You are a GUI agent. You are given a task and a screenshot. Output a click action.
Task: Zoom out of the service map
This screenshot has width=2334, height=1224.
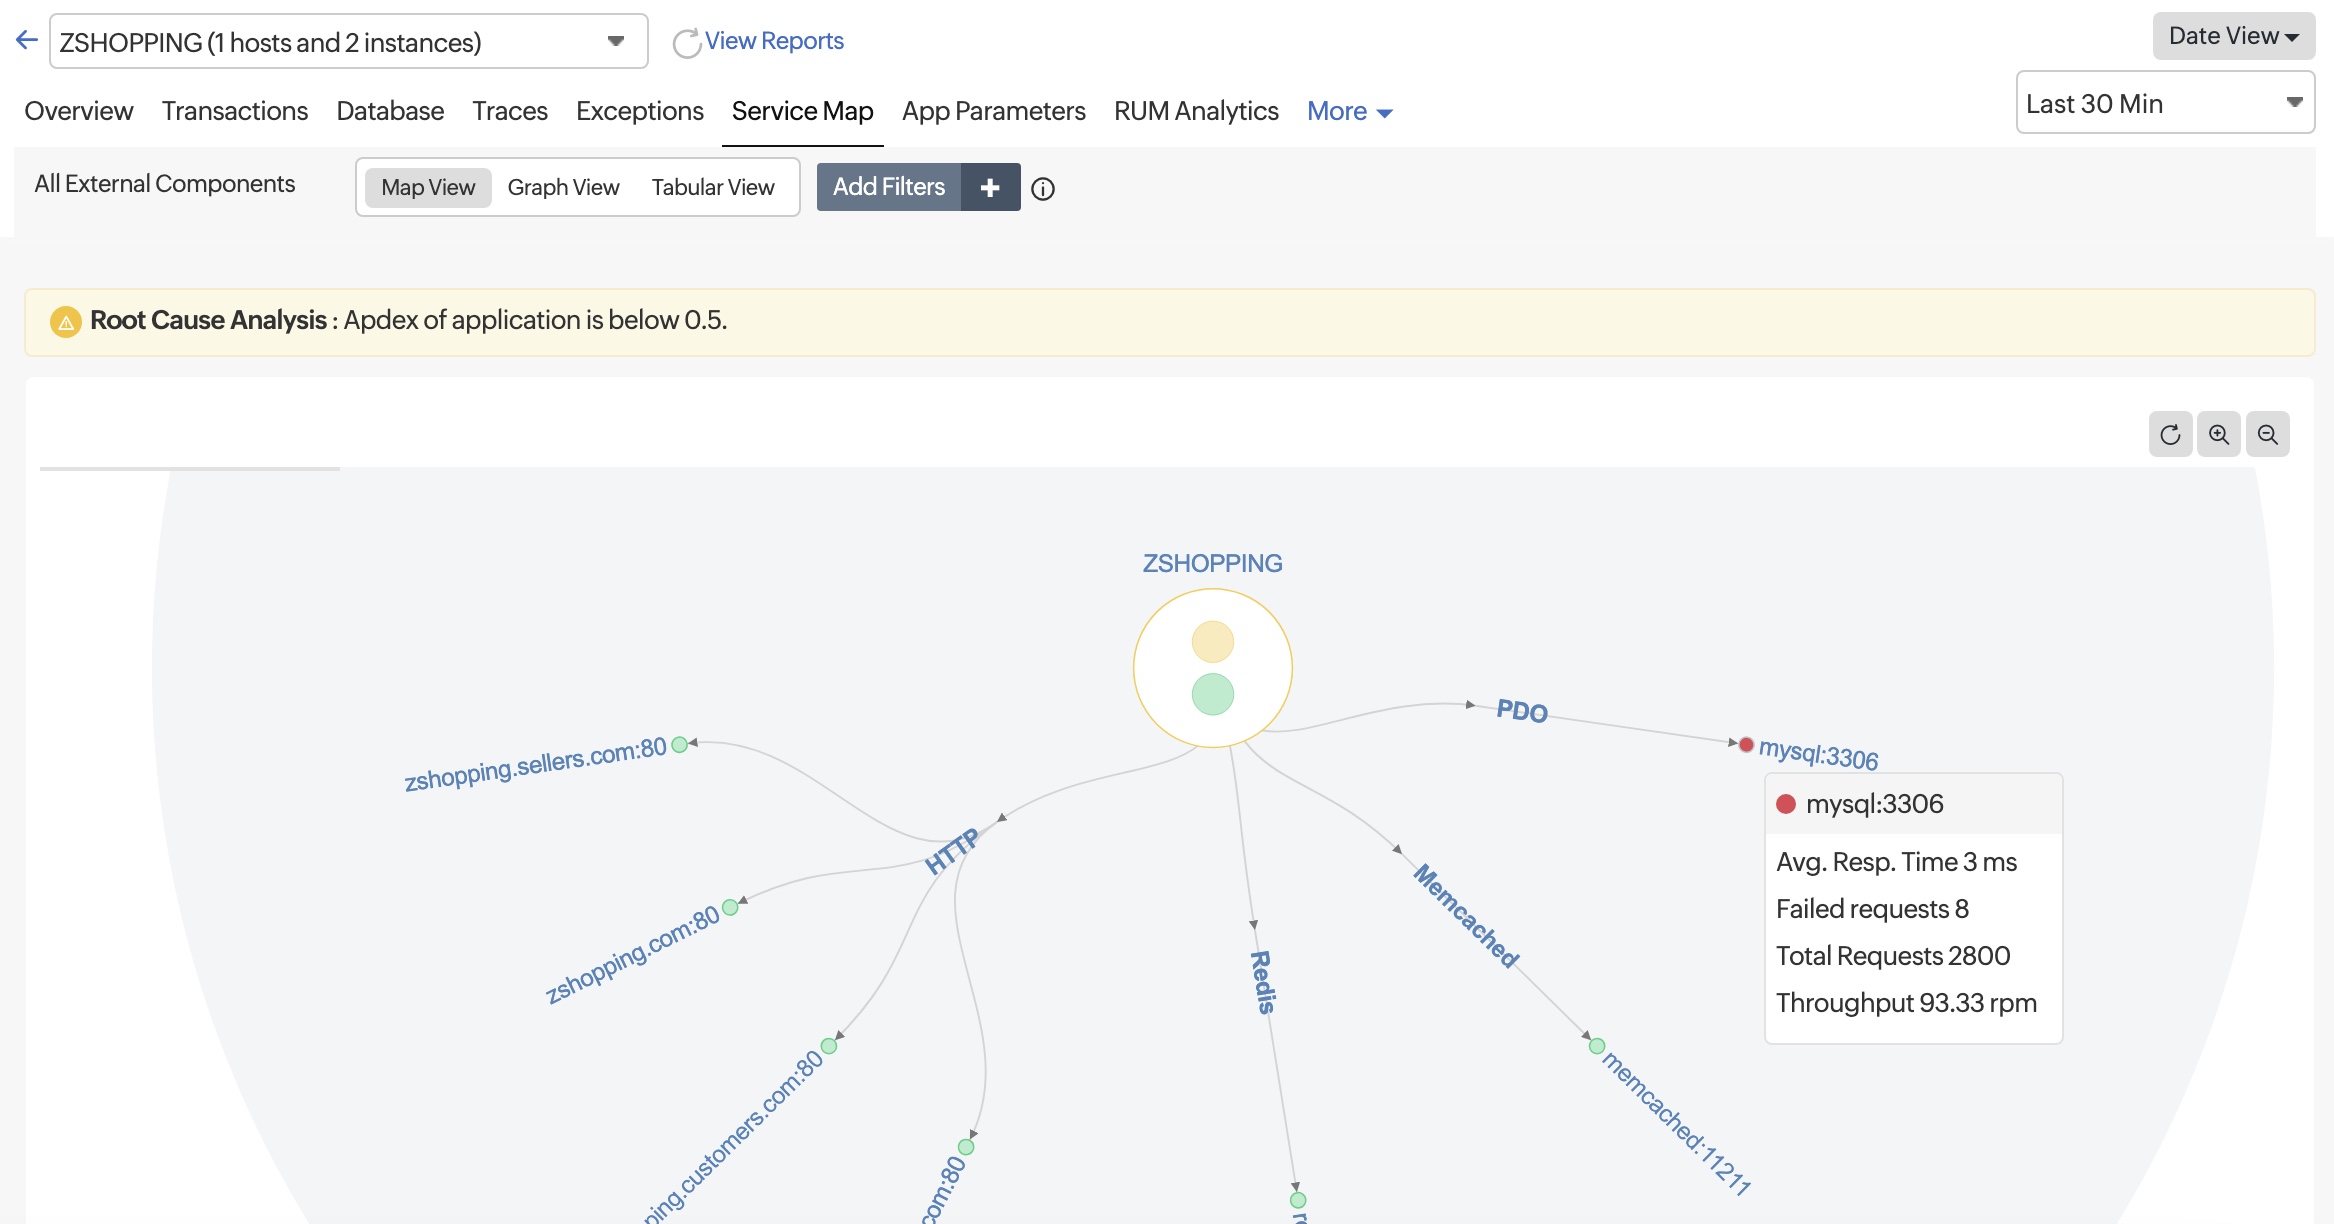click(x=2268, y=434)
